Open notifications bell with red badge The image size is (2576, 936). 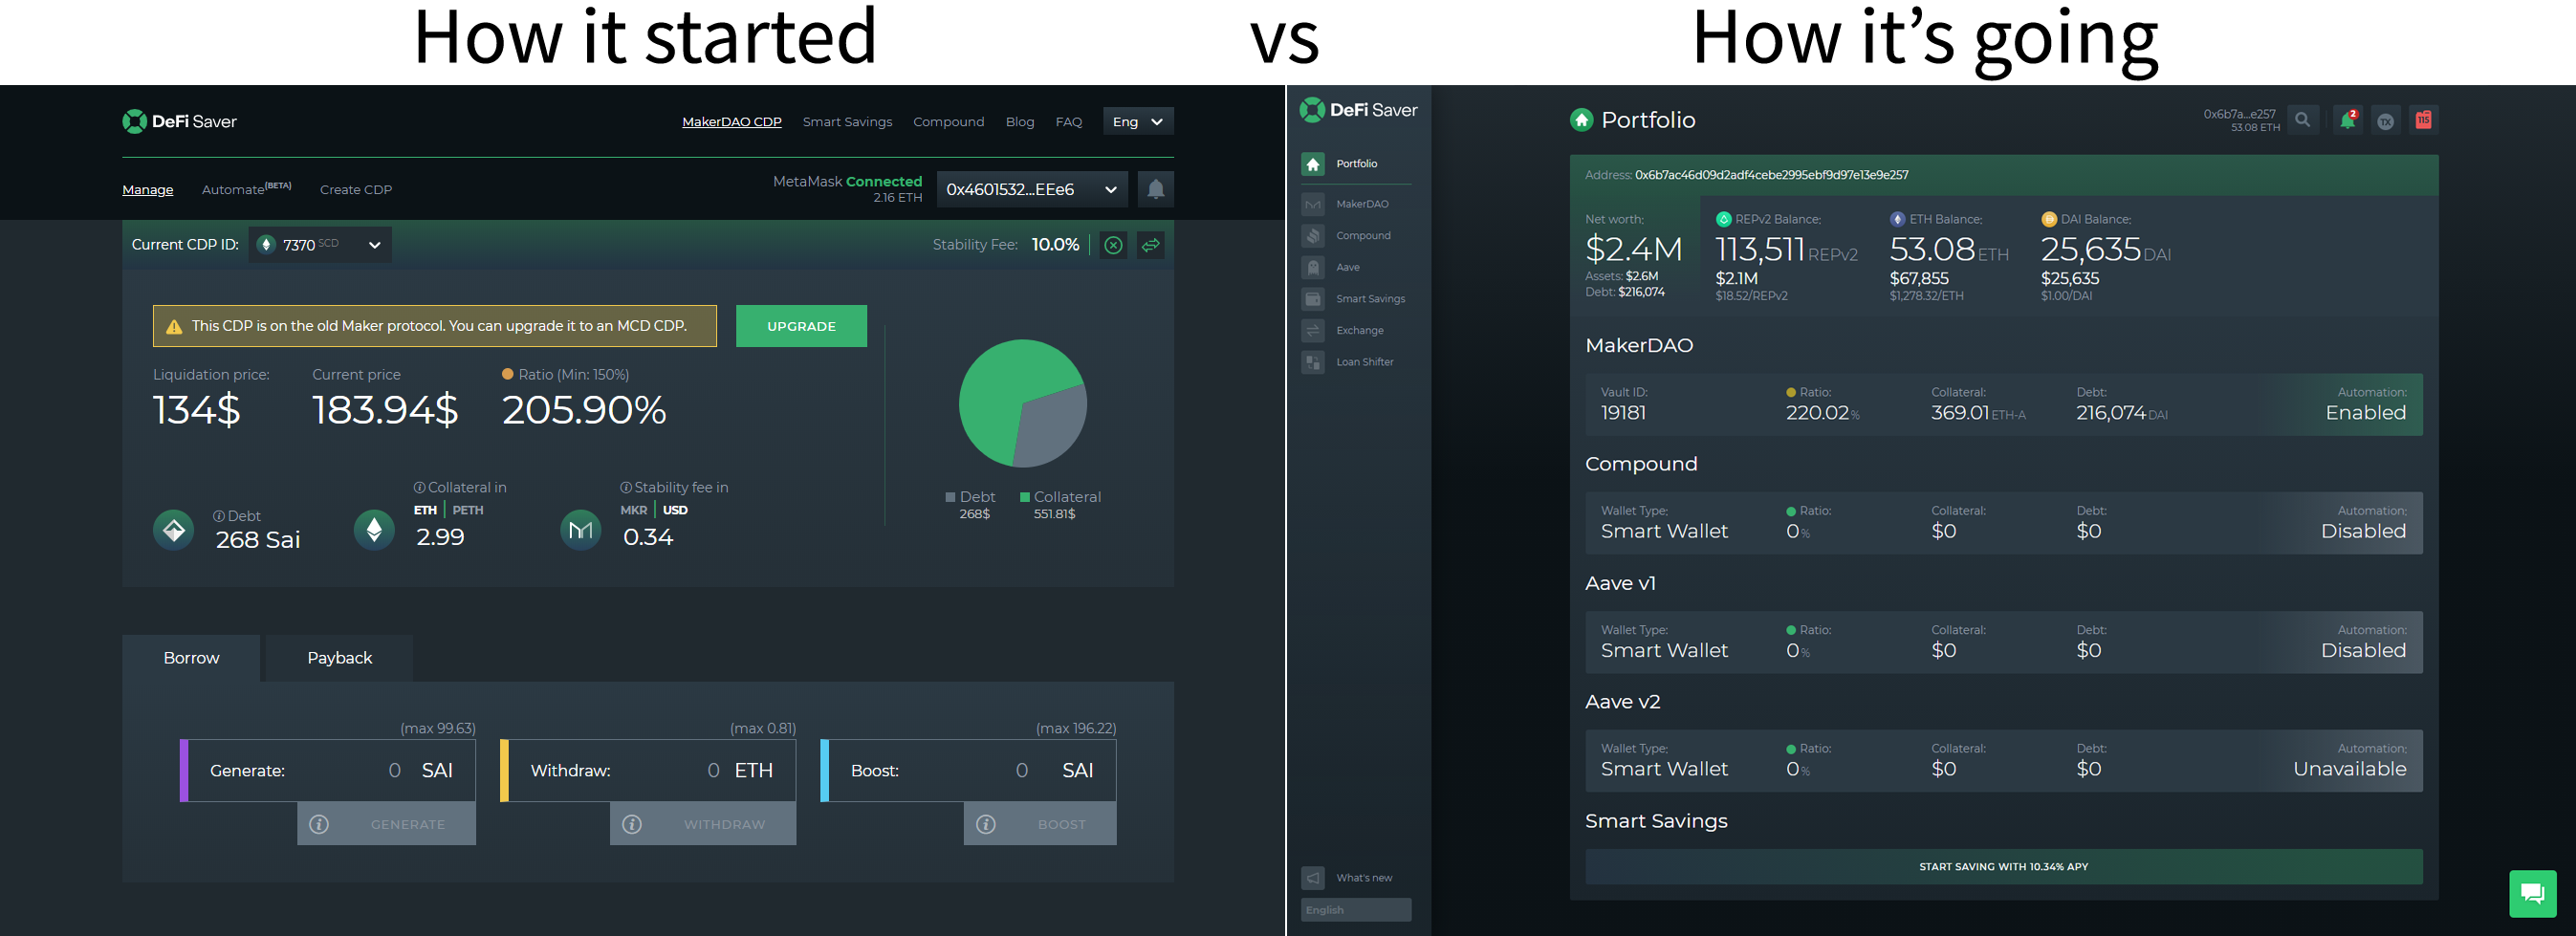2348,120
